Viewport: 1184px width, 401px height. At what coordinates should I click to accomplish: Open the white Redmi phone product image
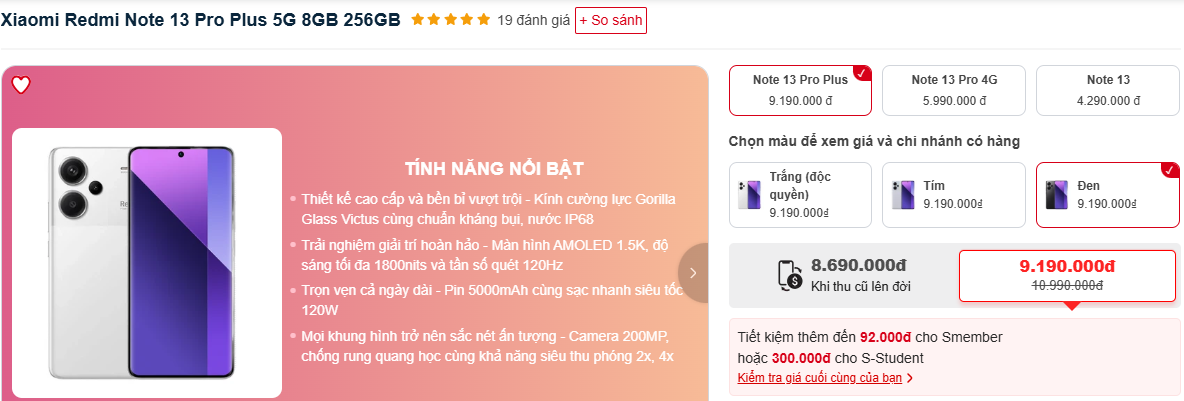(146, 263)
